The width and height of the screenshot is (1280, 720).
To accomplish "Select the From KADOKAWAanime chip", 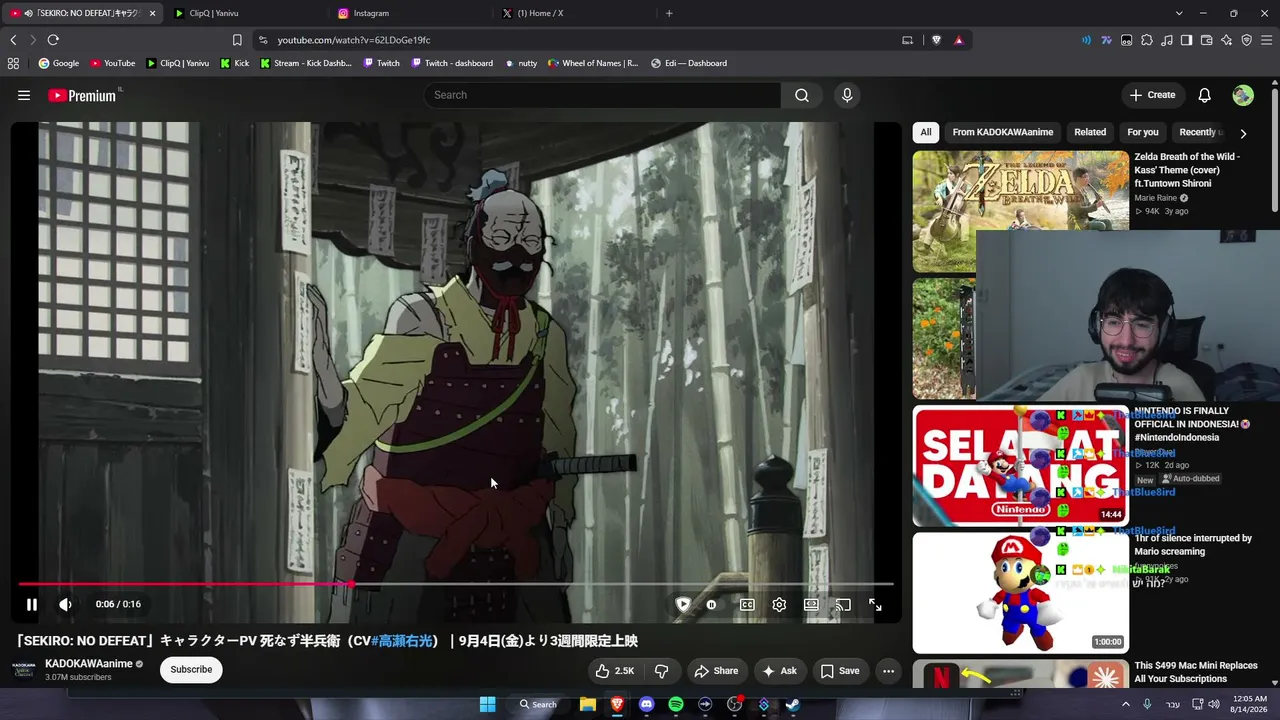I will click(1003, 132).
